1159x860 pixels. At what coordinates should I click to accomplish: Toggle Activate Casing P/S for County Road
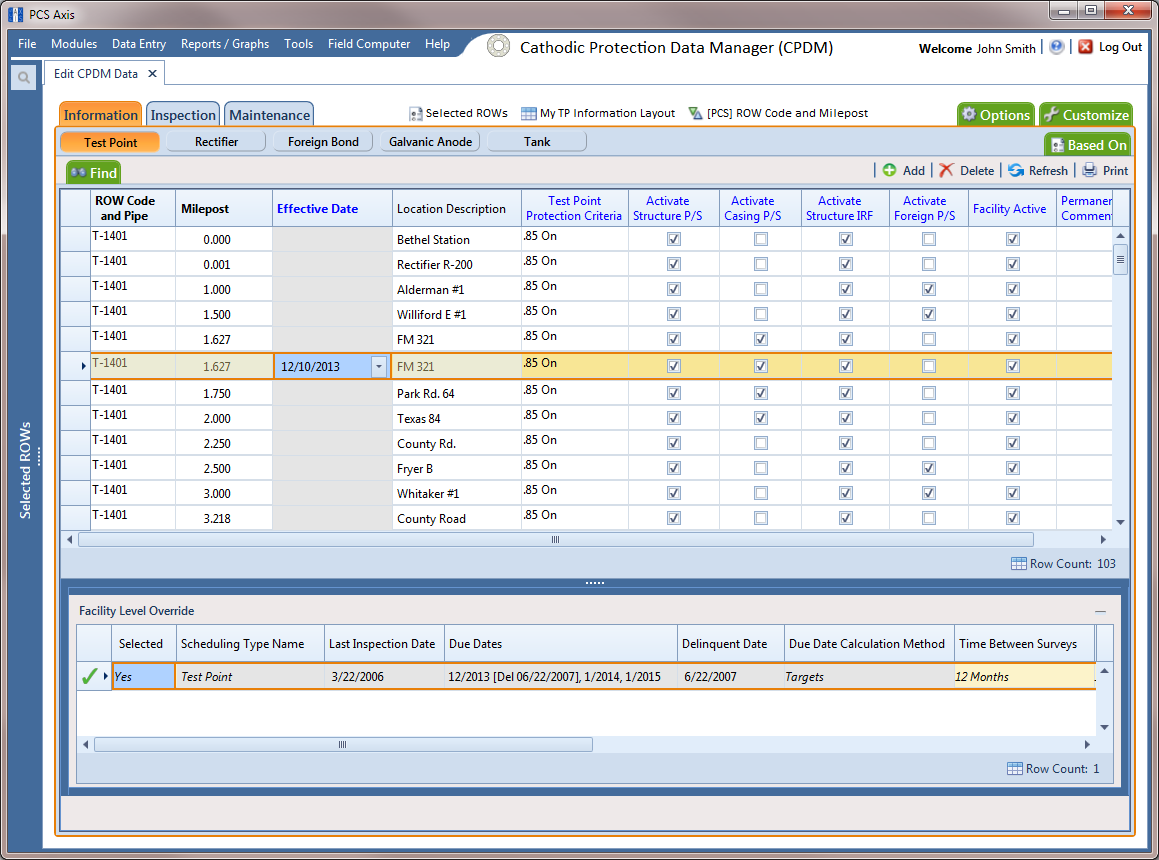pos(761,518)
